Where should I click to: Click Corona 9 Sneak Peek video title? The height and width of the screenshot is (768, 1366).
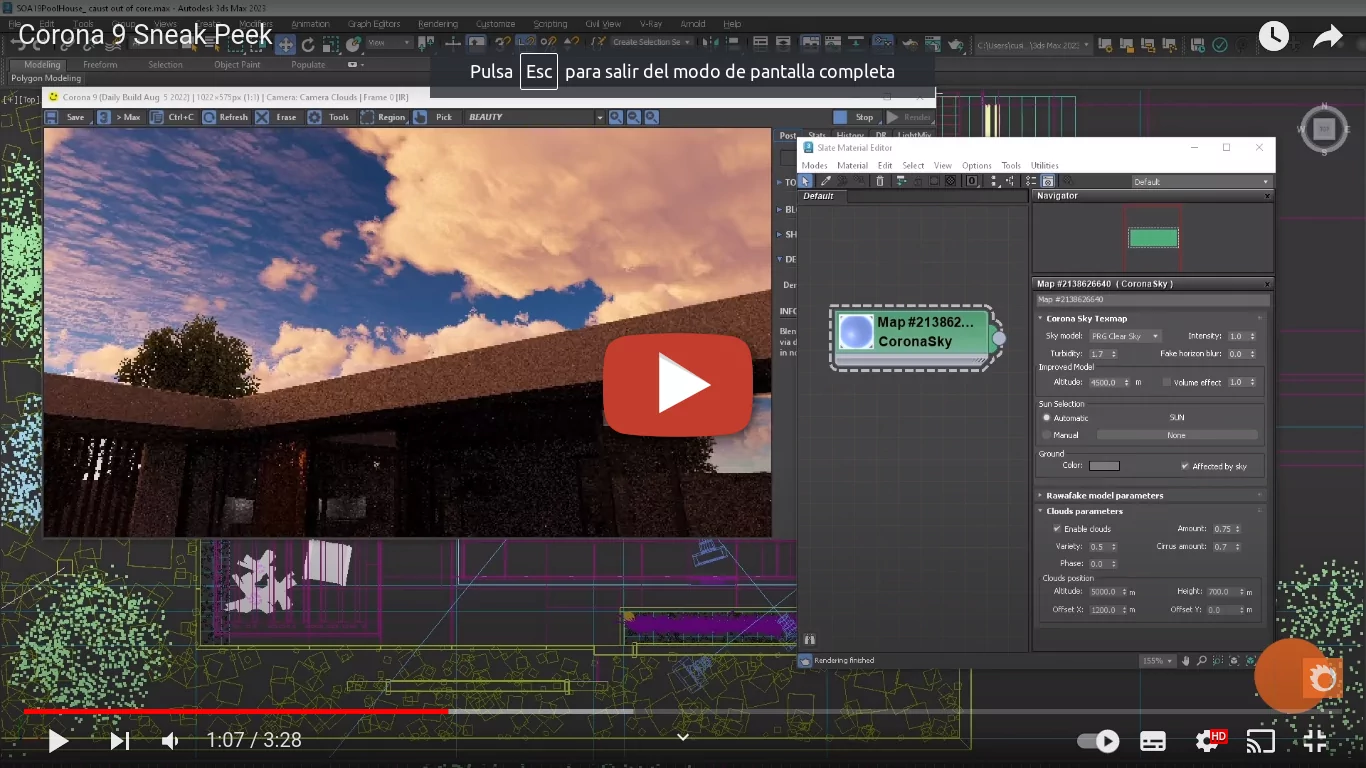(145, 36)
